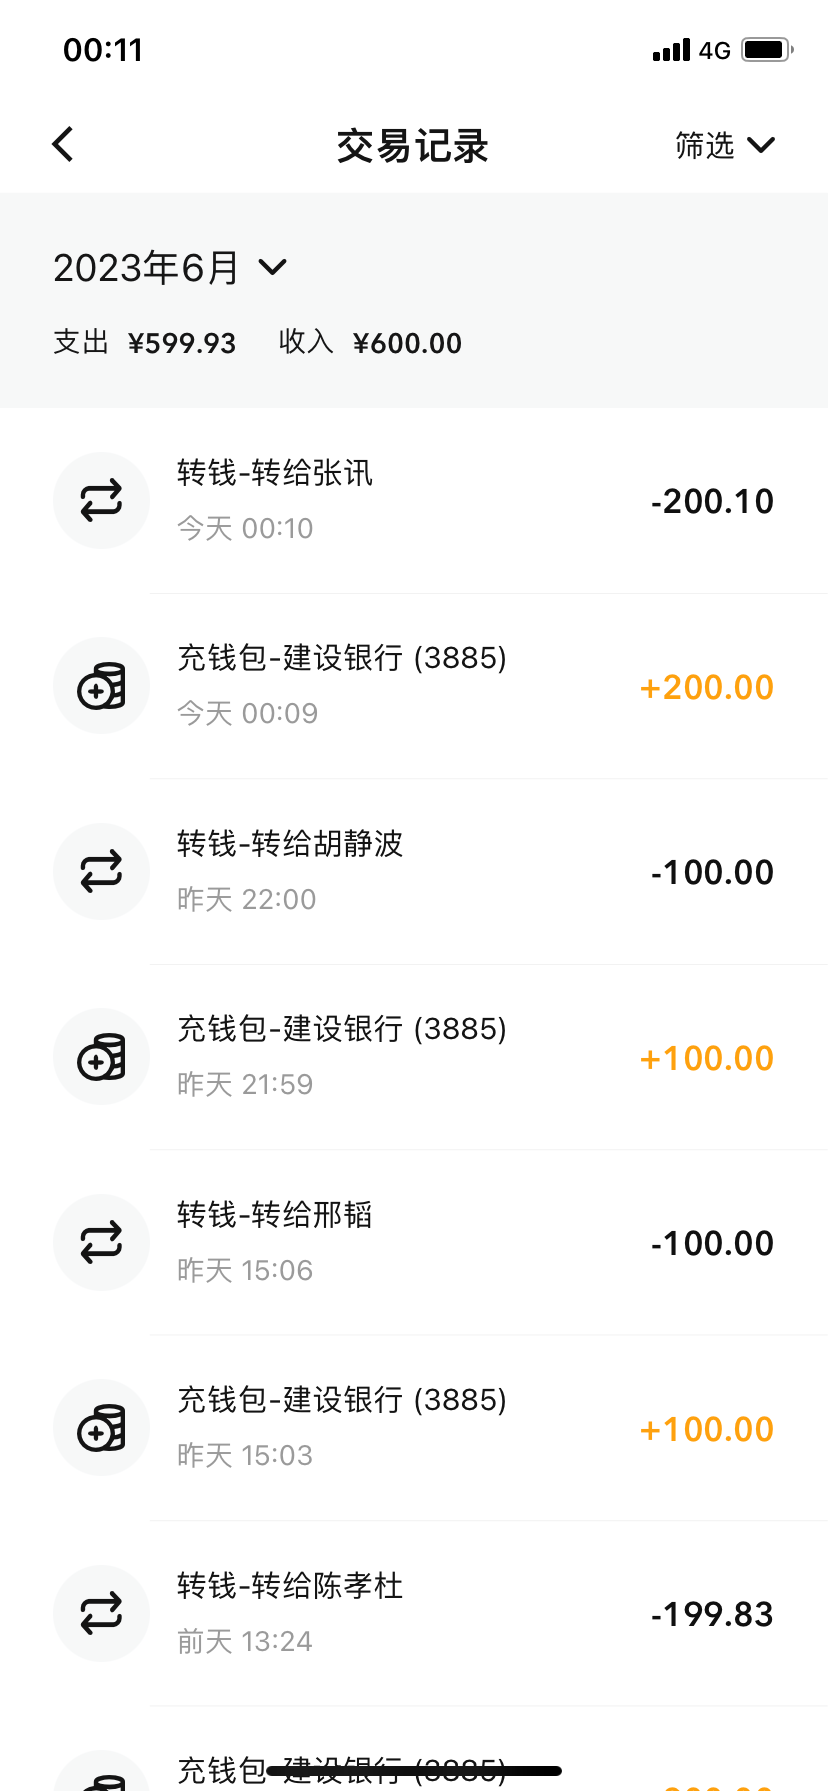
Task: Click top-up coin icon at 昨天 21:59
Action: click(x=101, y=1057)
